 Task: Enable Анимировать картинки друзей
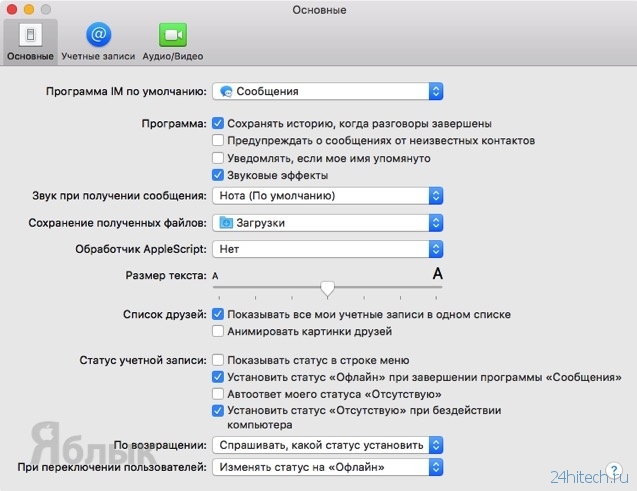[218, 331]
